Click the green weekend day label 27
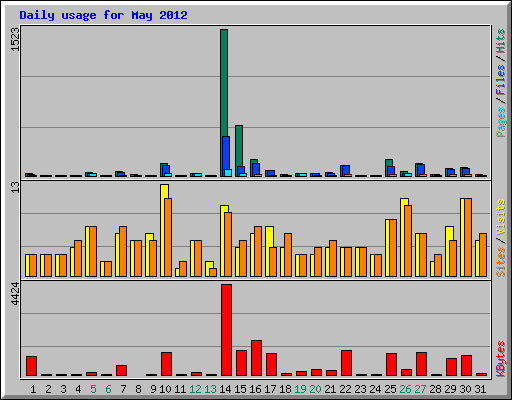The width and height of the screenshot is (512, 400). [x=420, y=389]
